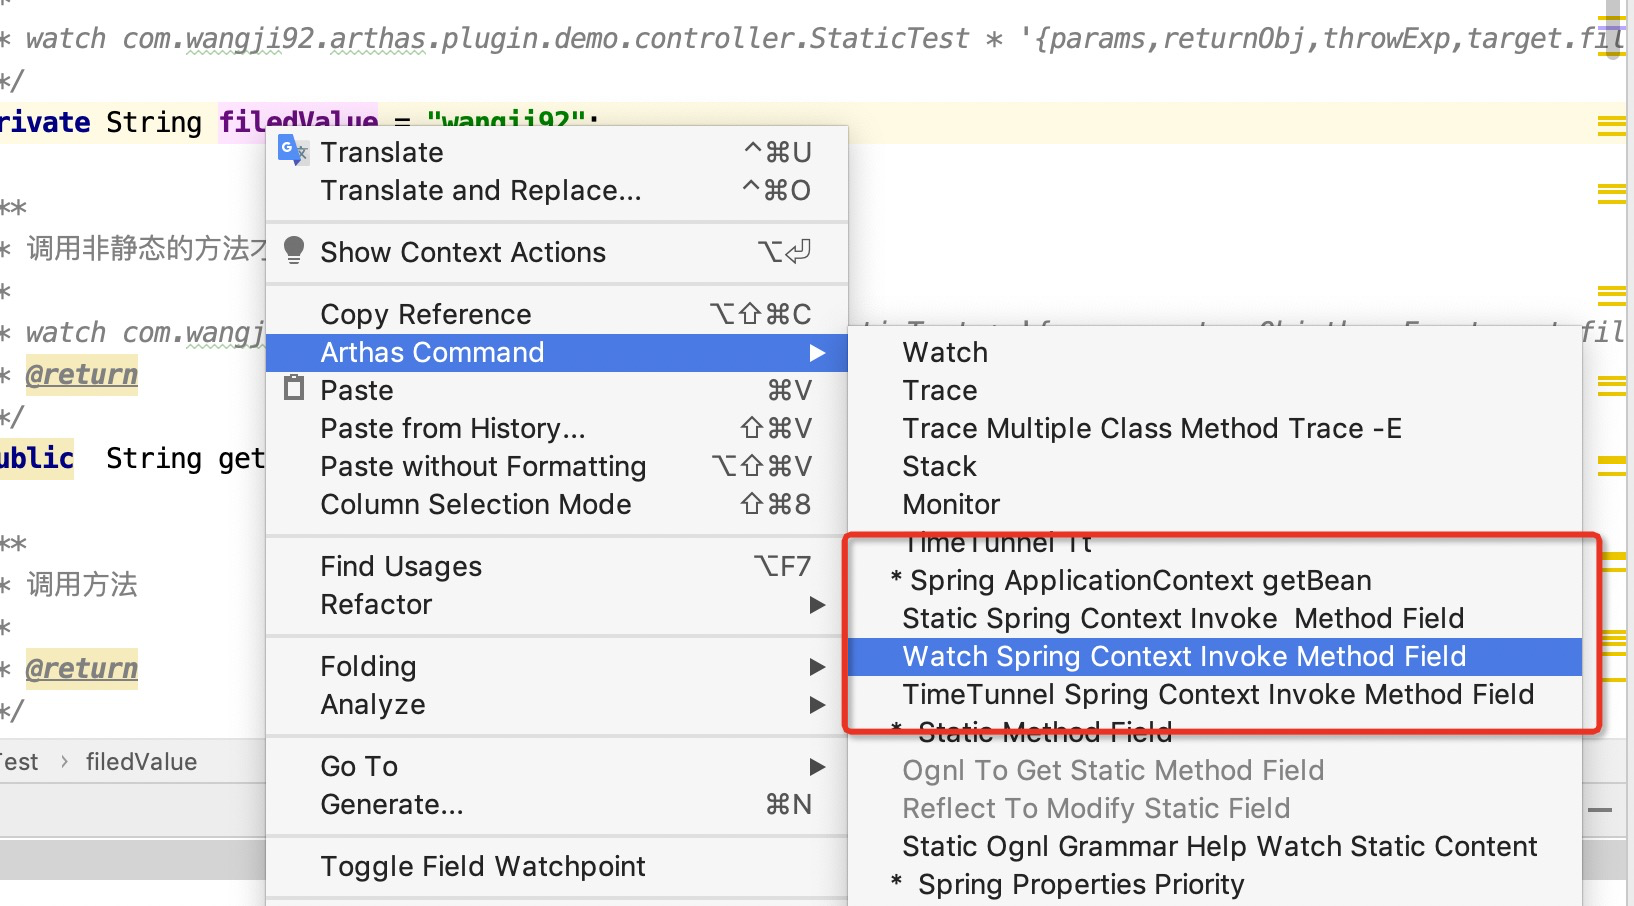This screenshot has height=906, width=1634.
Task: Expand the Folding submenu arrow
Action: 817,667
